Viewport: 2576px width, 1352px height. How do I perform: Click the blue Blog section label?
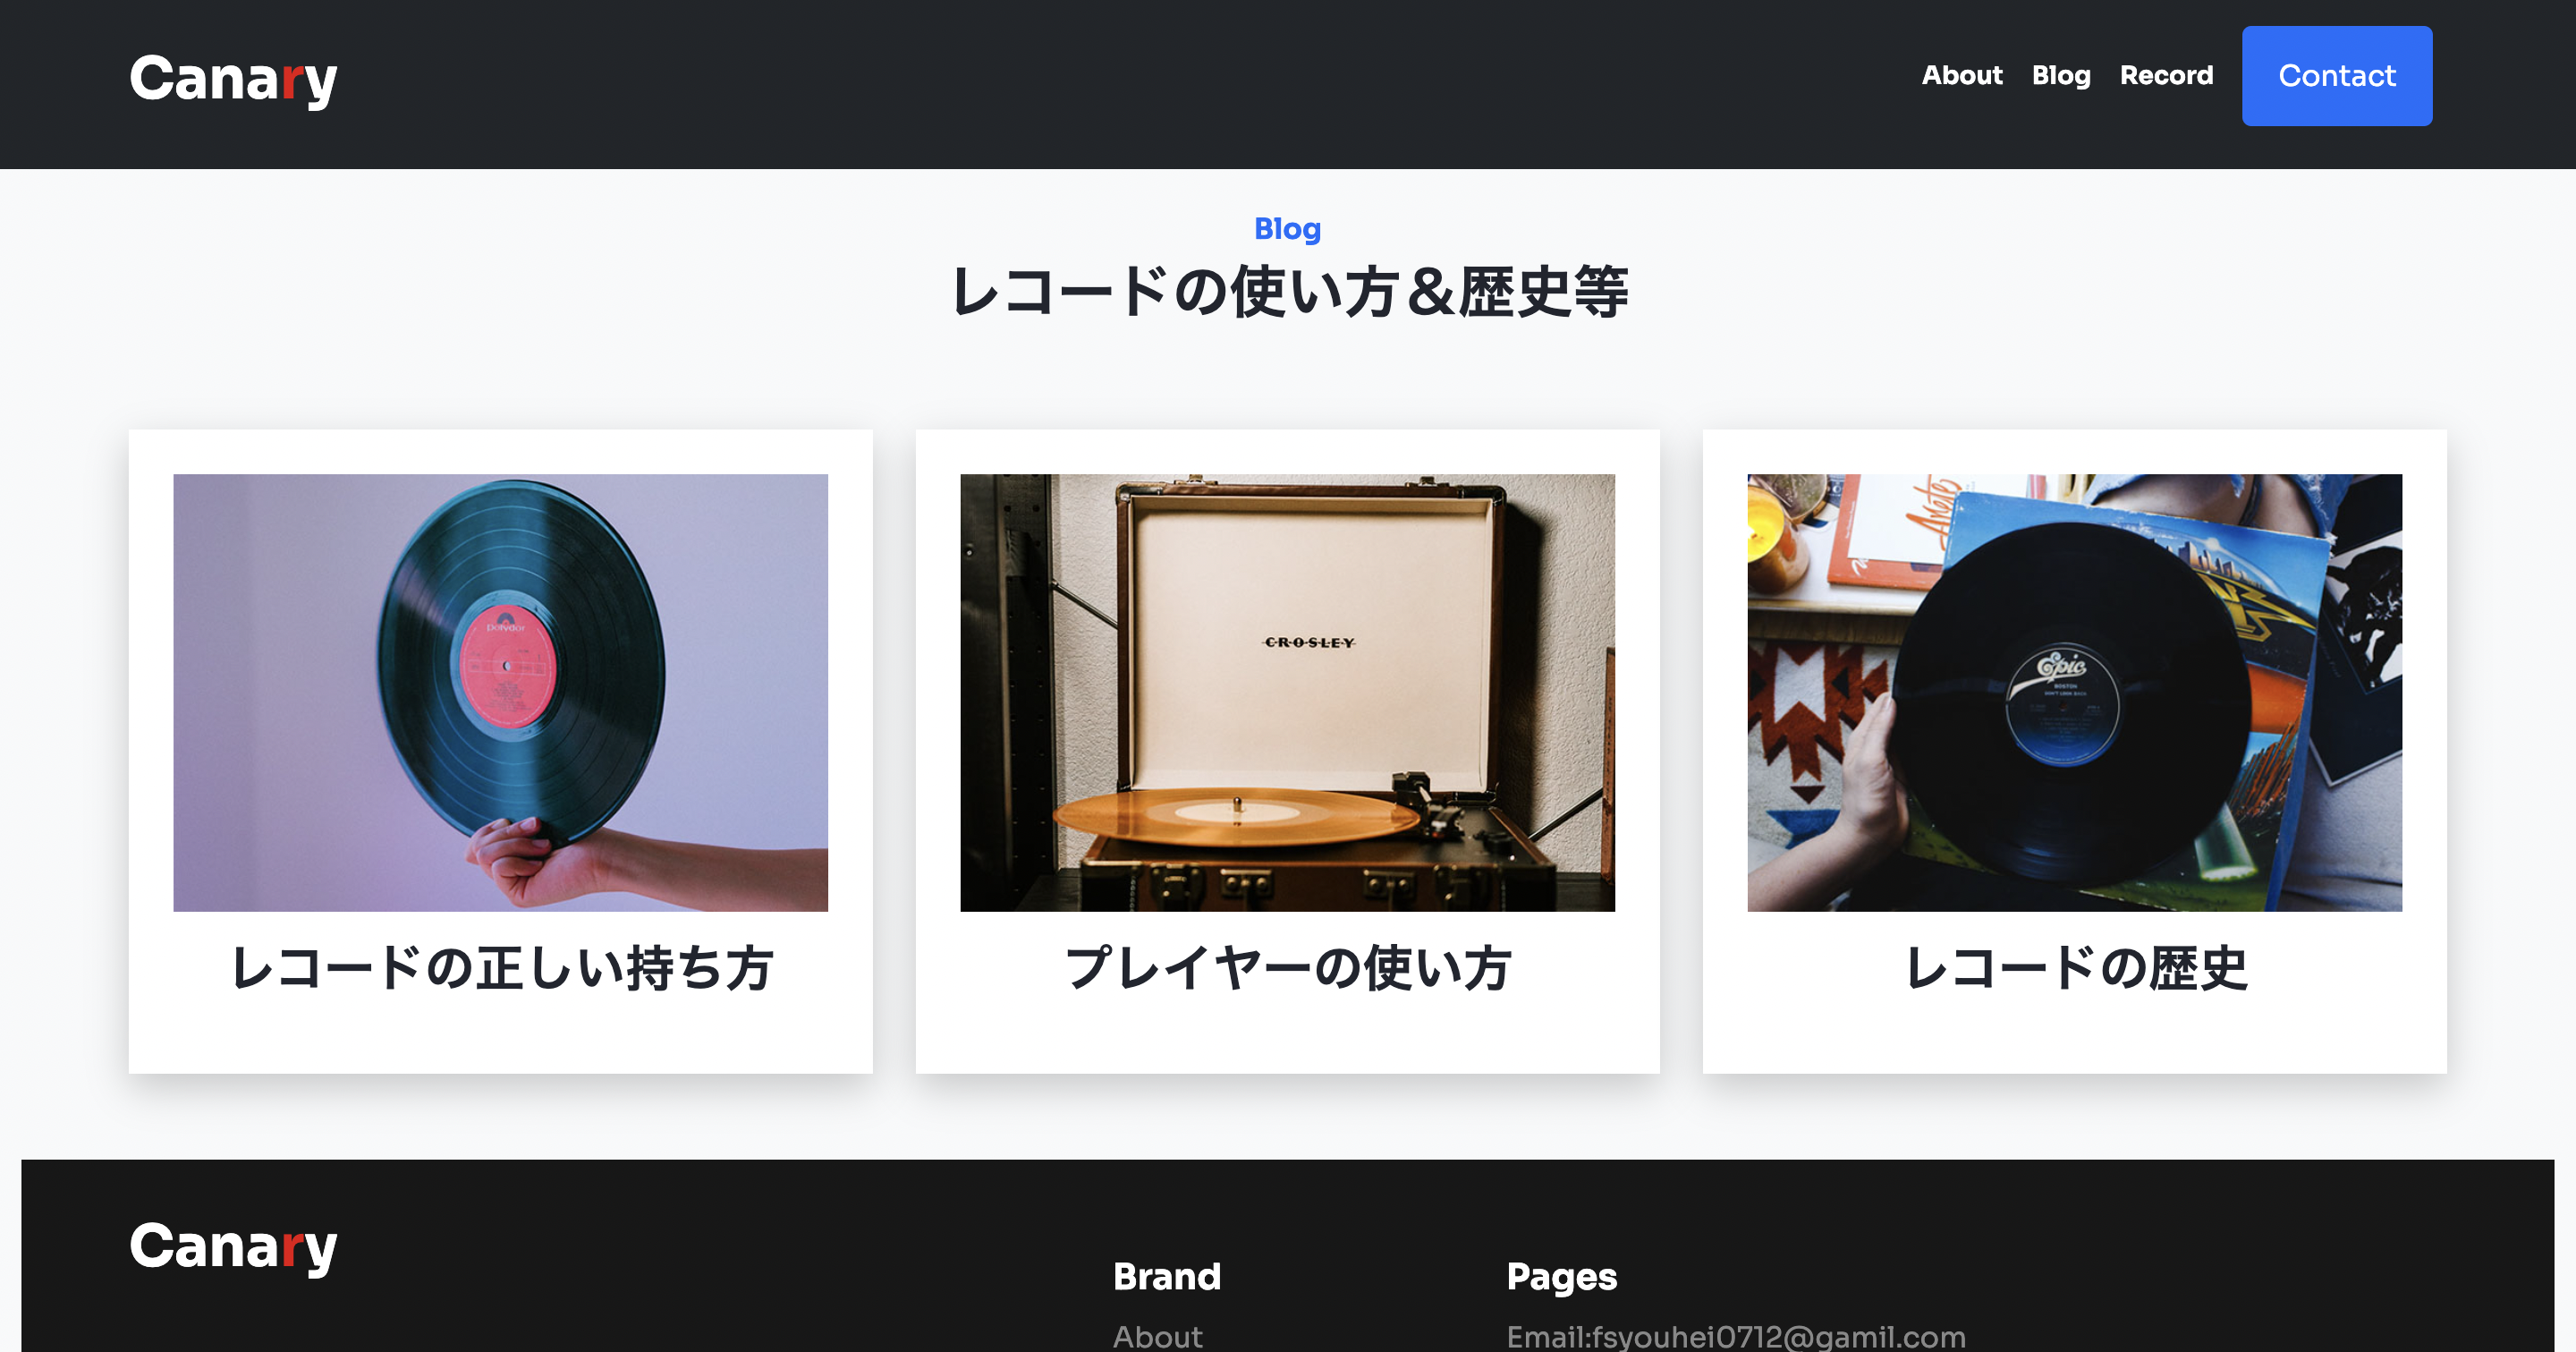(1288, 229)
